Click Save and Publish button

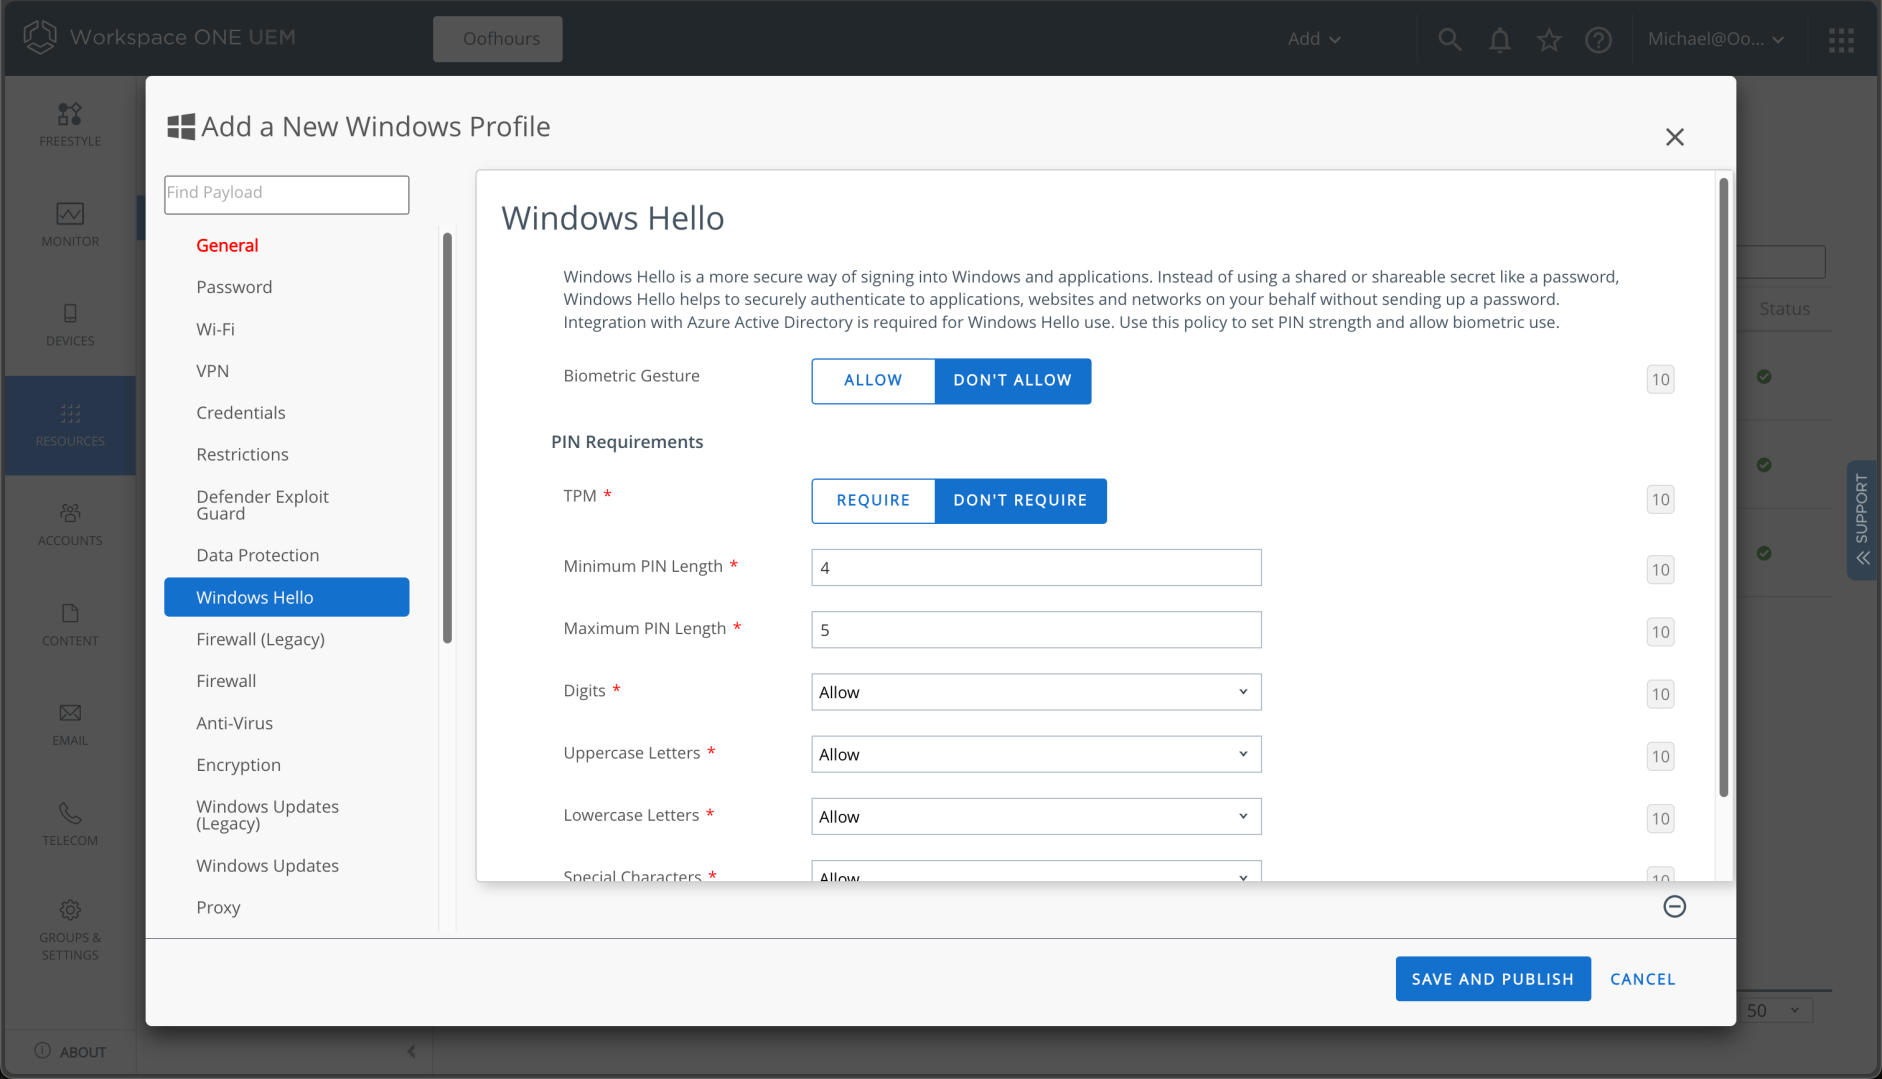pyautogui.click(x=1492, y=979)
